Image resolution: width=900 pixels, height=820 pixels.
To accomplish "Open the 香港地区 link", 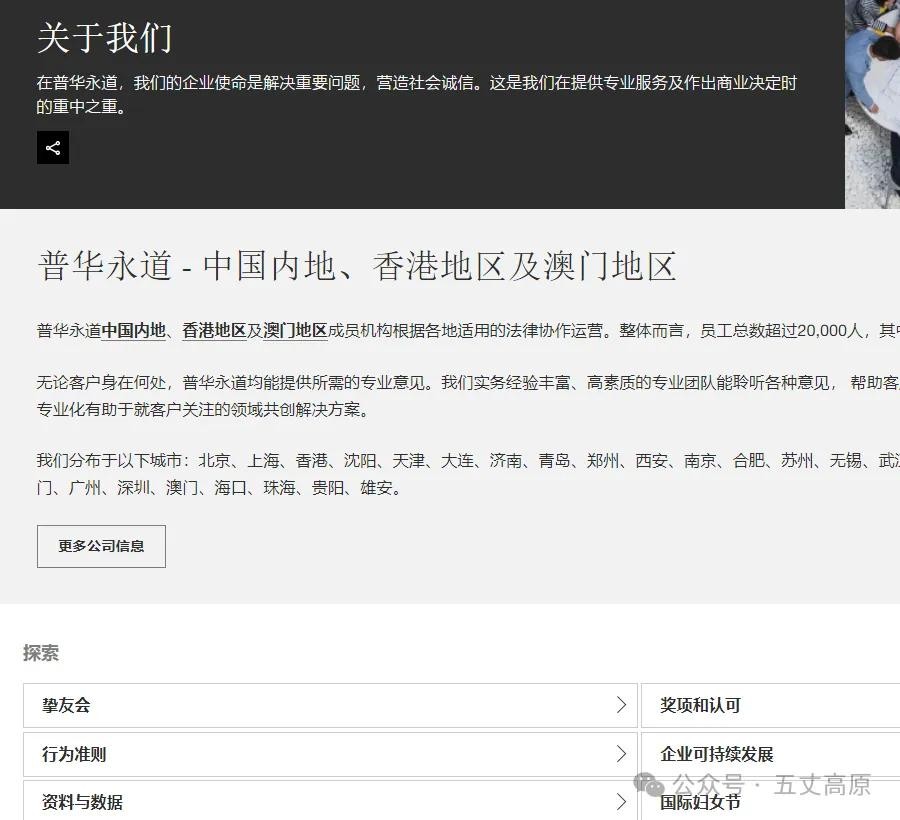I will [x=214, y=331].
